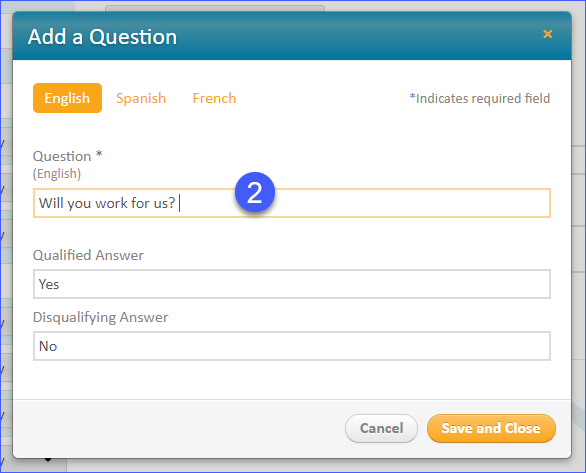Screen dimensions: 586x473
Task: Click the Add a Question title
Action: point(102,37)
